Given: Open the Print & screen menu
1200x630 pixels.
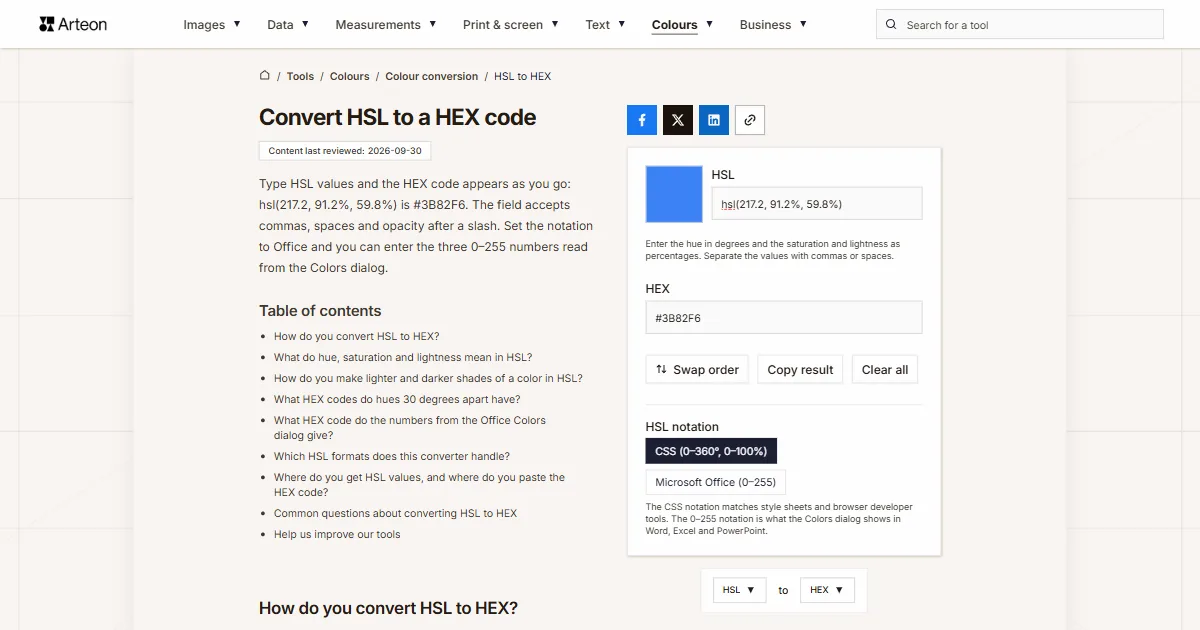Looking at the screenshot, I should [511, 24].
